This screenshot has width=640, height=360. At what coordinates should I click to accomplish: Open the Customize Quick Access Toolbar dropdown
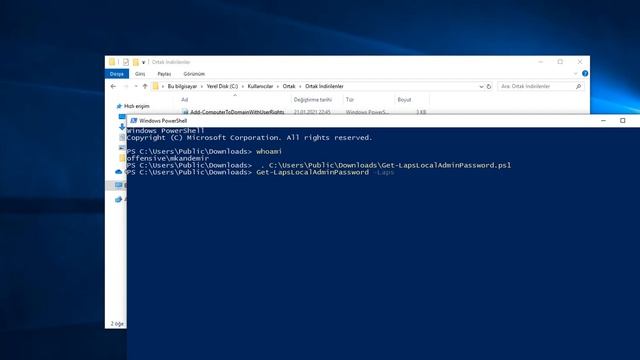pyautogui.click(x=144, y=62)
